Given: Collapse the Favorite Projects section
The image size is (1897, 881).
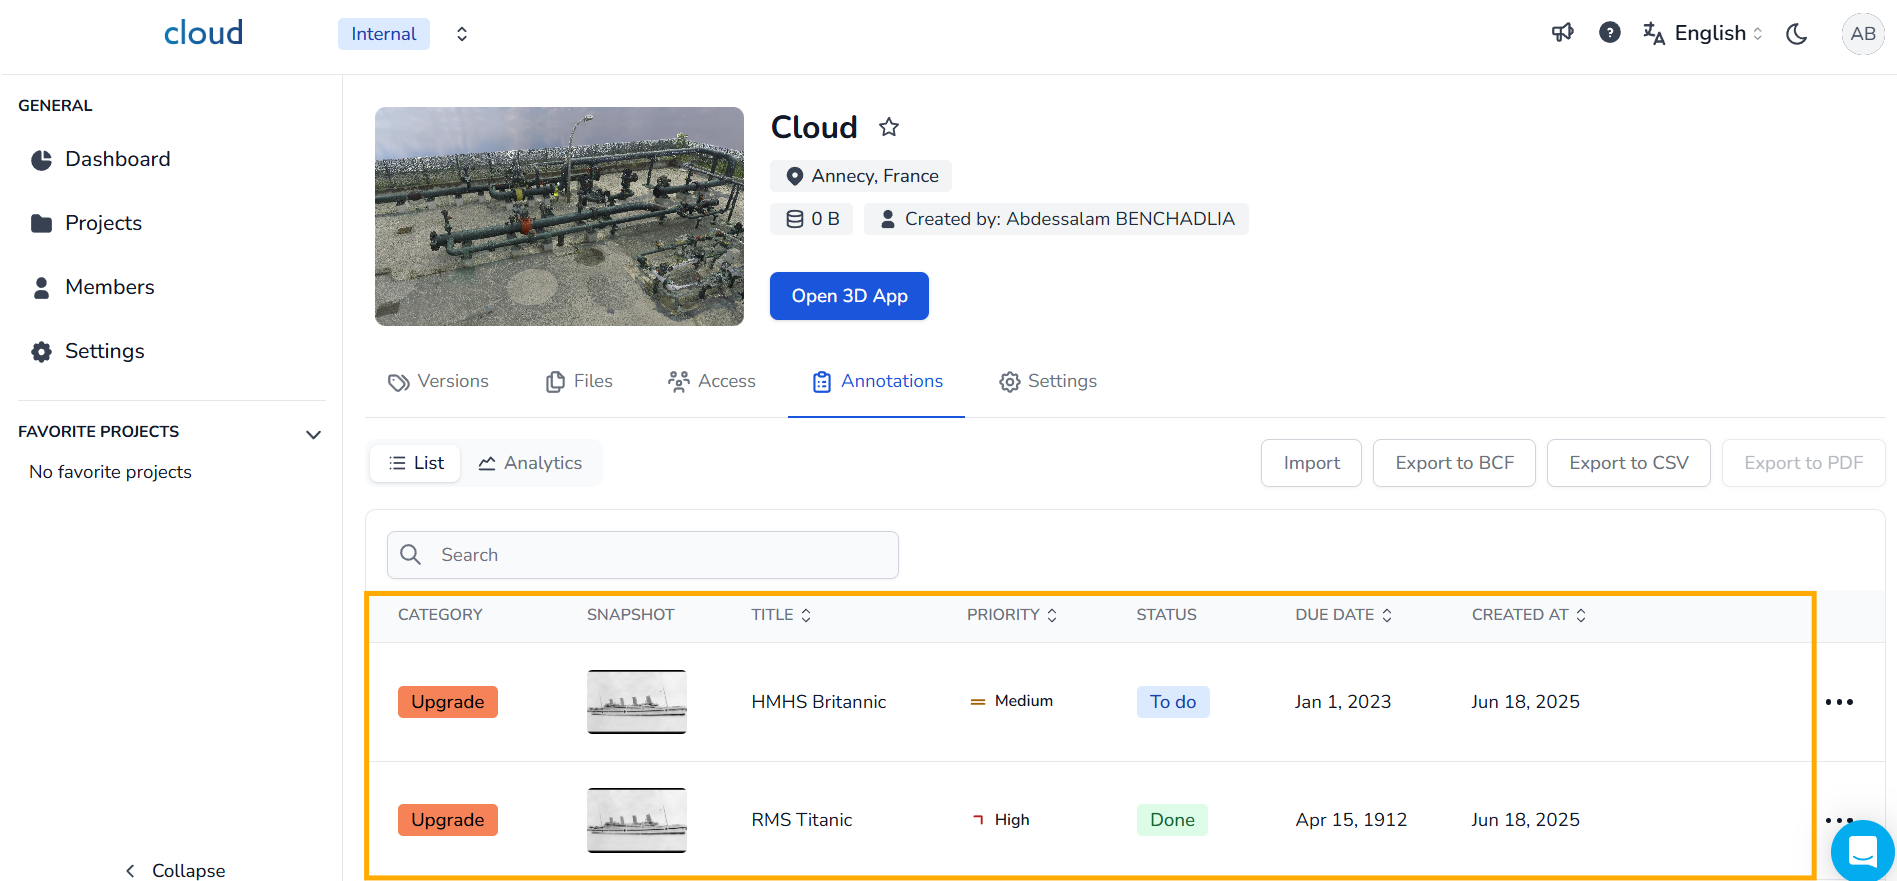Looking at the screenshot, I should click(x=313, y=434).
